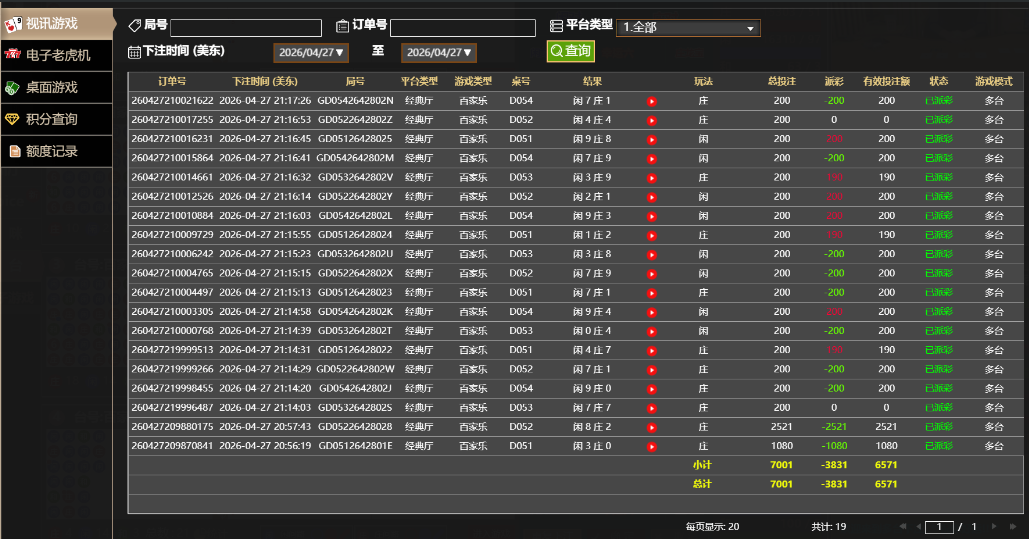The height and width of the screenshot is (539, 1029).
Task: Click the 有效投注额 column header
Action: click(x=887, y=81)
